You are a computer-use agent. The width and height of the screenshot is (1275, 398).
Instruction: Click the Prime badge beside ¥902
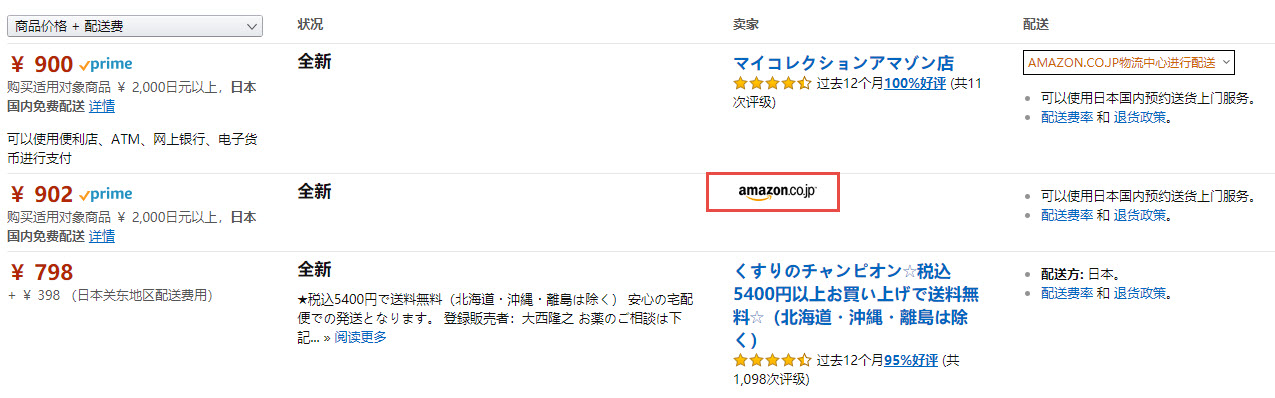(106, 195)
